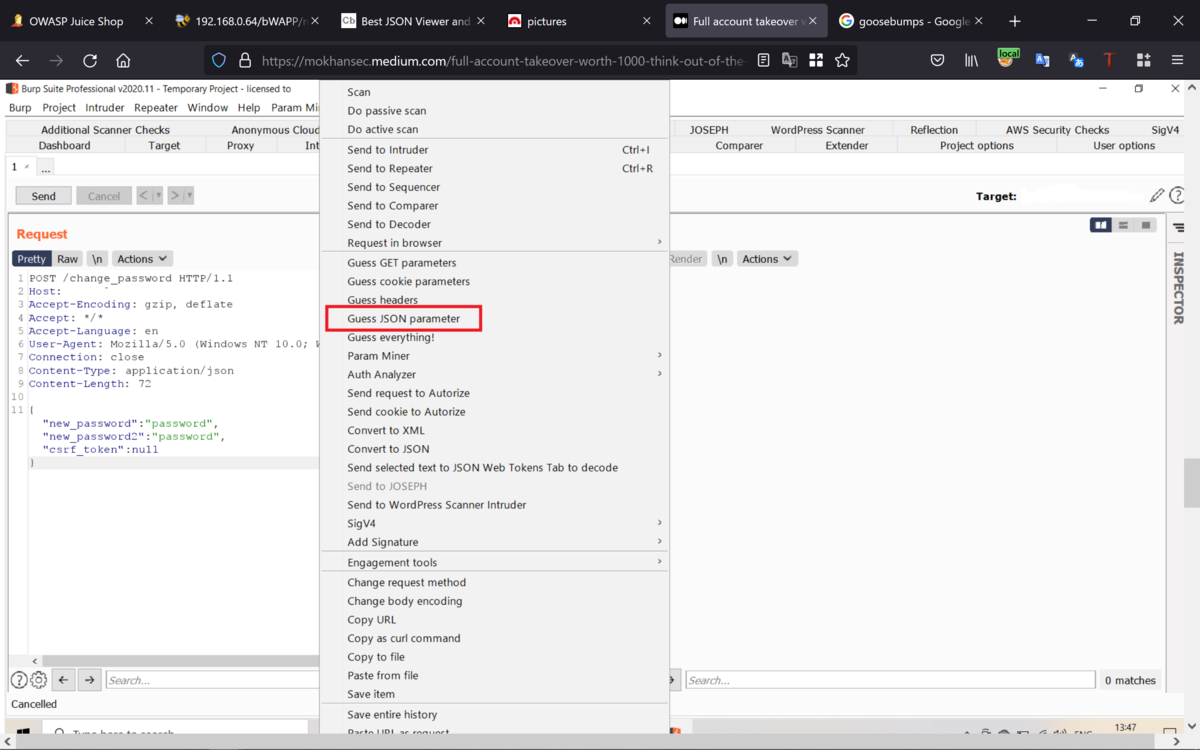This screenshot has width=1200, height=750.
Task: Open the Proxy tab in Burp
Action: [x=240, y=145]
